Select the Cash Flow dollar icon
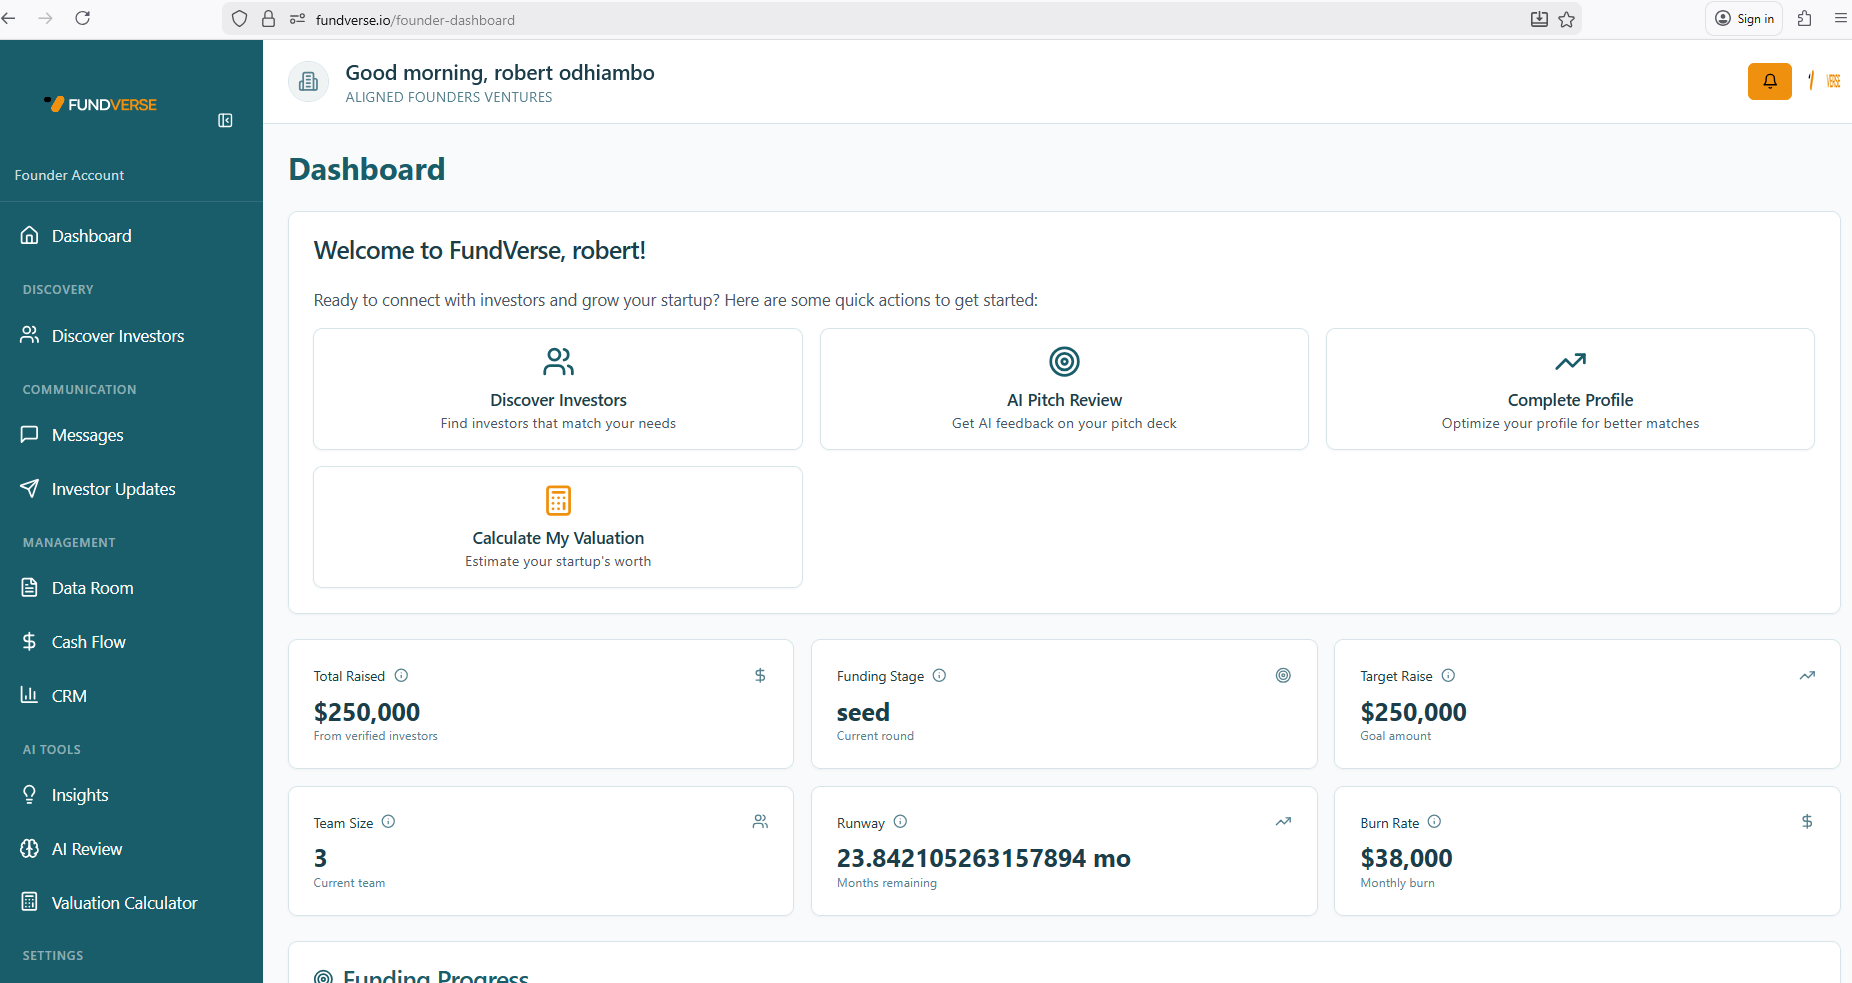This screenshot has height=983, width=1852. [x=29, y=641]
